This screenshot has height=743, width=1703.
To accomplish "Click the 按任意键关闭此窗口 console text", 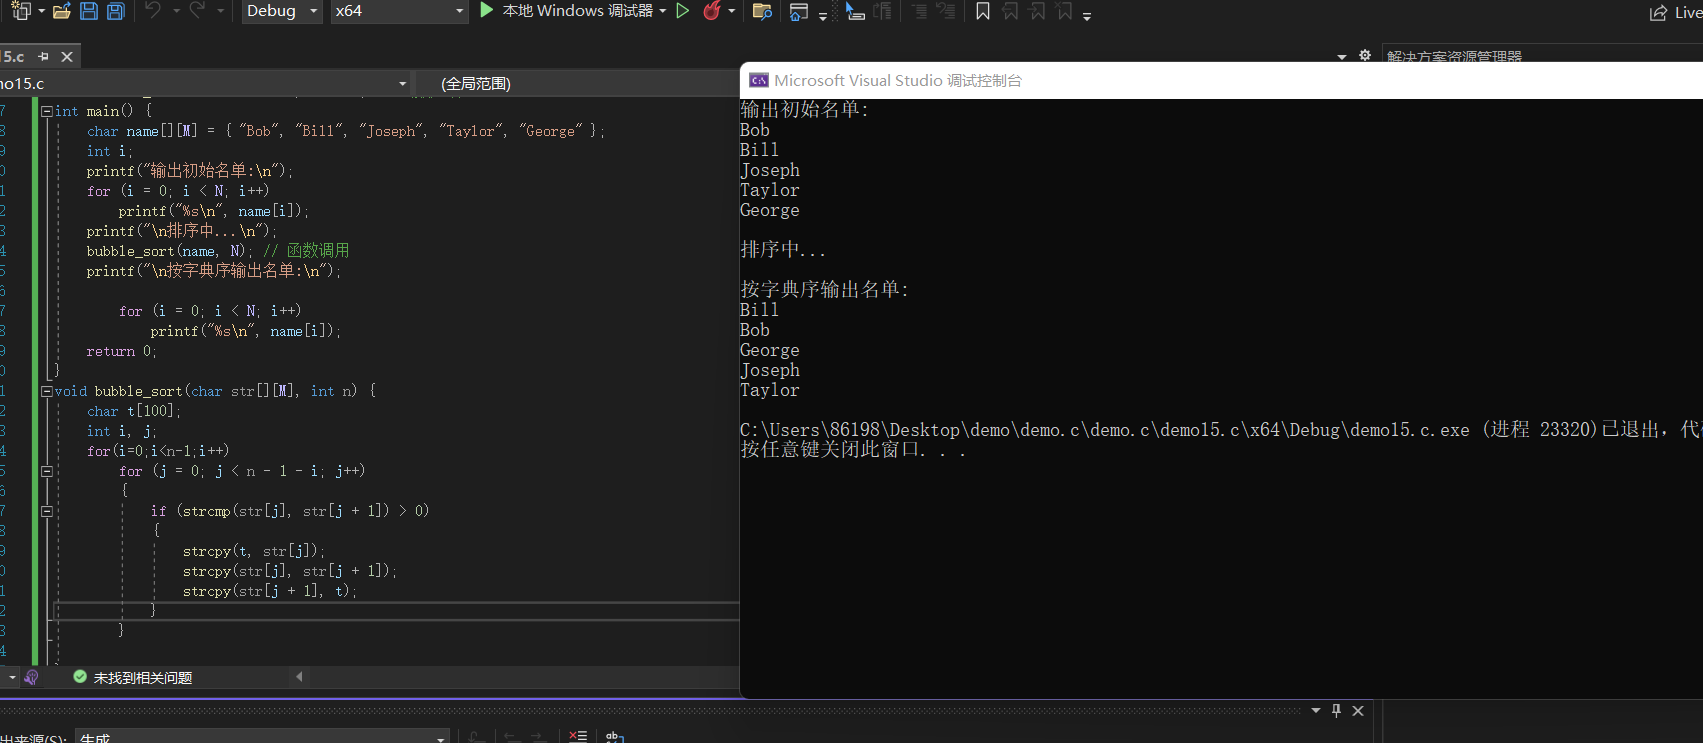I will 853,450.
